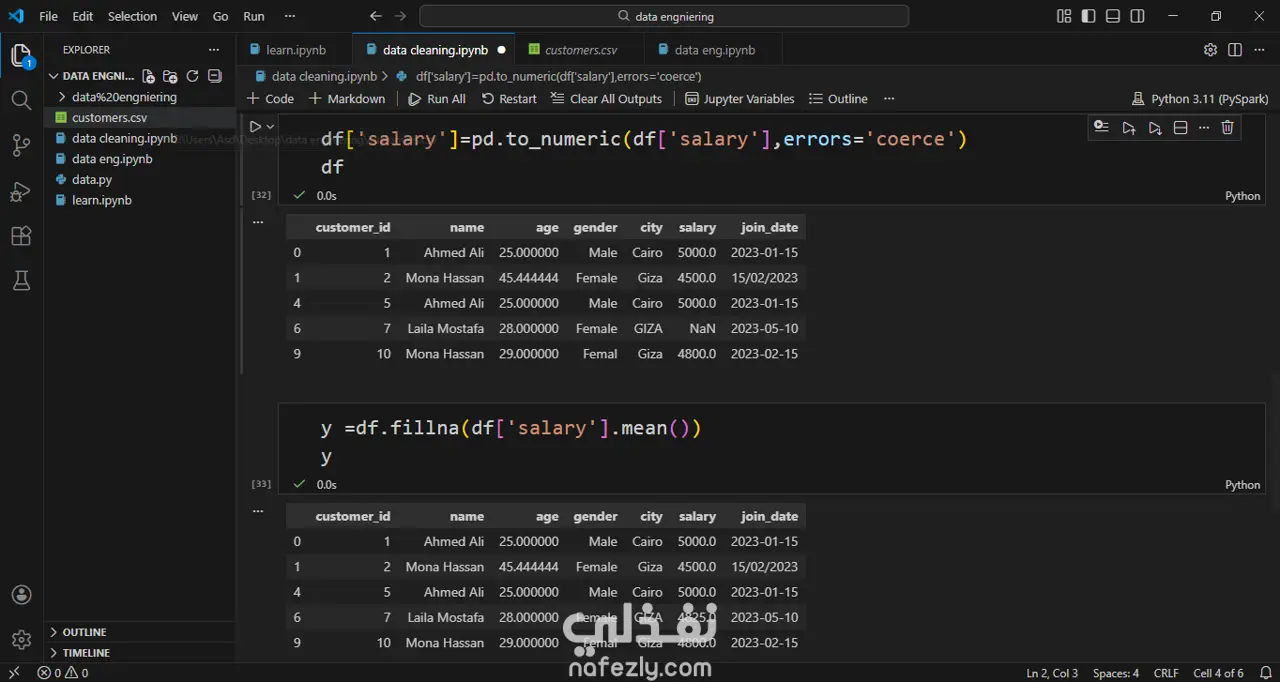The image size is (1280, 682).
Task: Open output actions for cell 33
Action: (258, 511)
